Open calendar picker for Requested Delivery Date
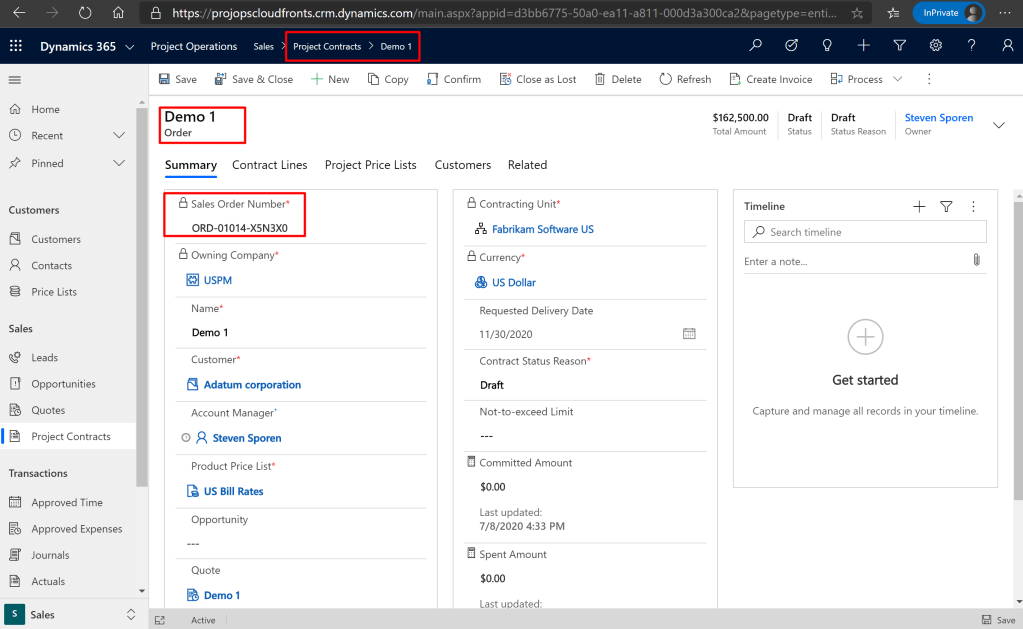The image size is (1023, 629). 689,334
